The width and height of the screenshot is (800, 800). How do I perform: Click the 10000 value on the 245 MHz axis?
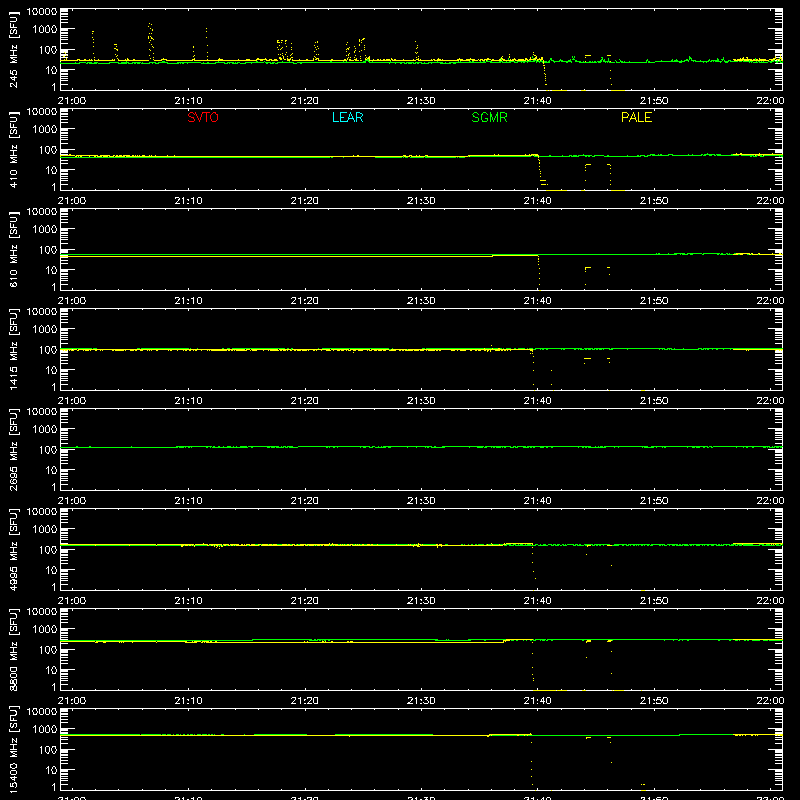[x=42, y=12]
